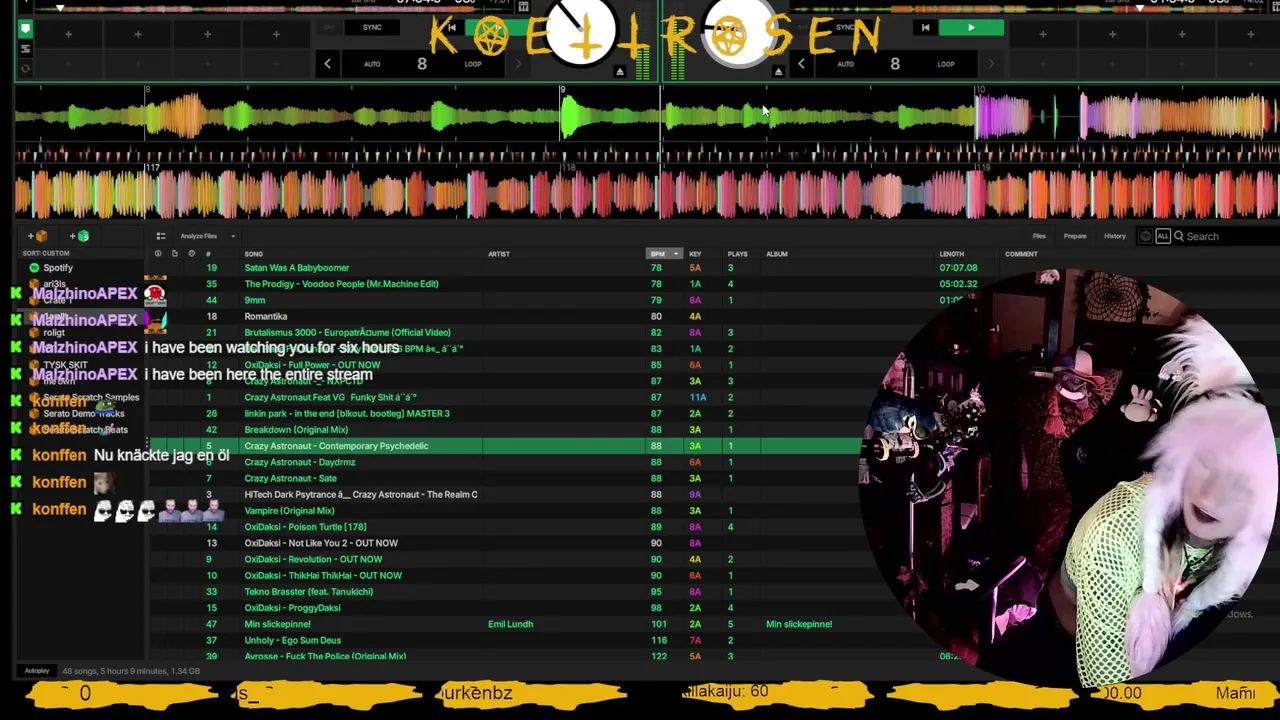Select the TYSK SKIT crate
The image size is (1280, 720).
(x=65, y=365)
